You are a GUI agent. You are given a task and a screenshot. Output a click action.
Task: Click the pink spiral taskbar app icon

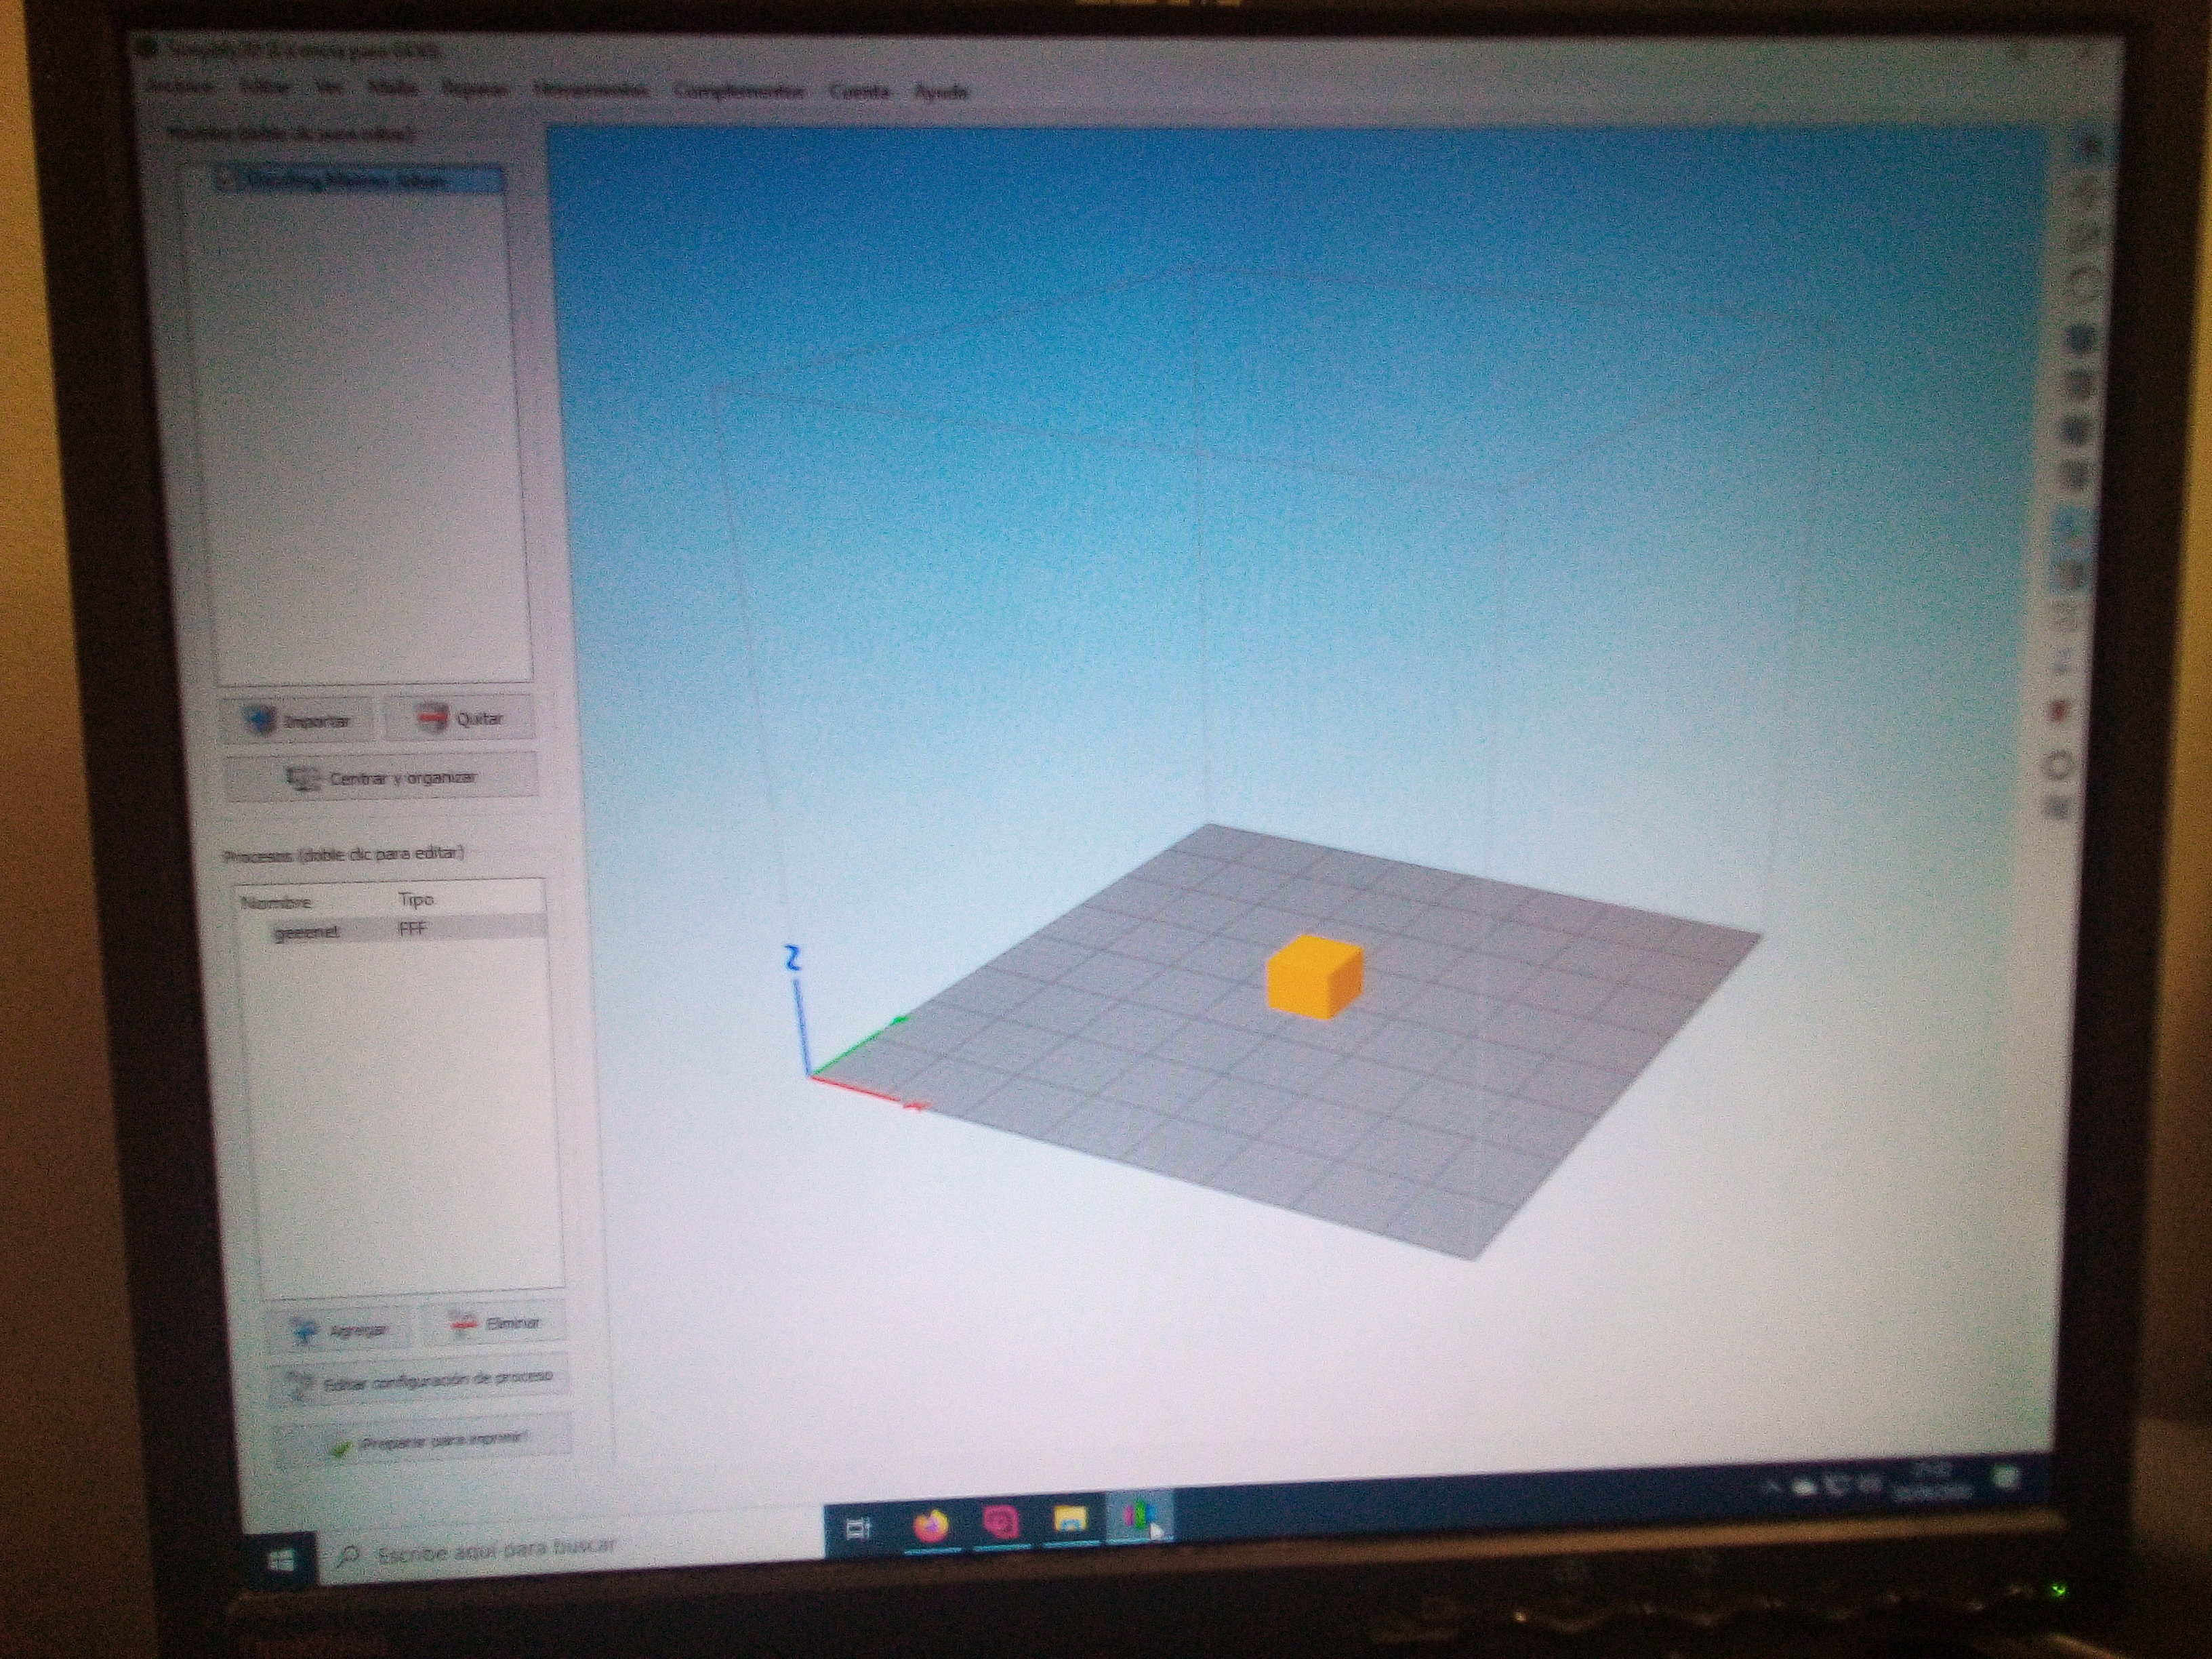tap(1000, 1524)
